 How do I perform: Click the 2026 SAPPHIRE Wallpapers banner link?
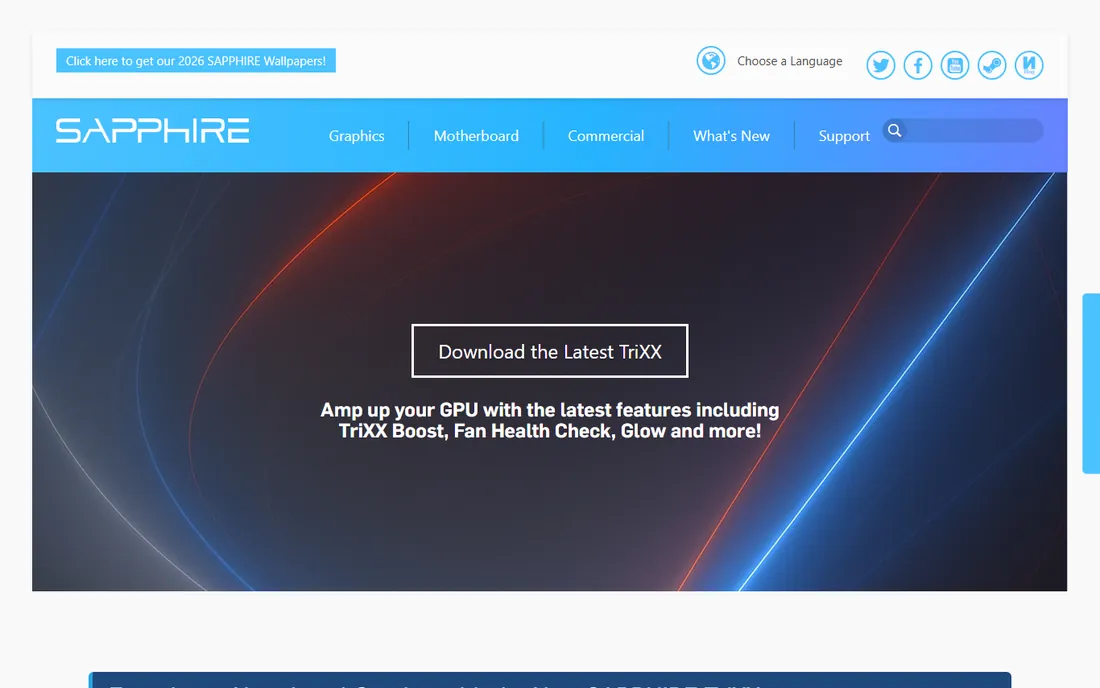tap(196, 60)
